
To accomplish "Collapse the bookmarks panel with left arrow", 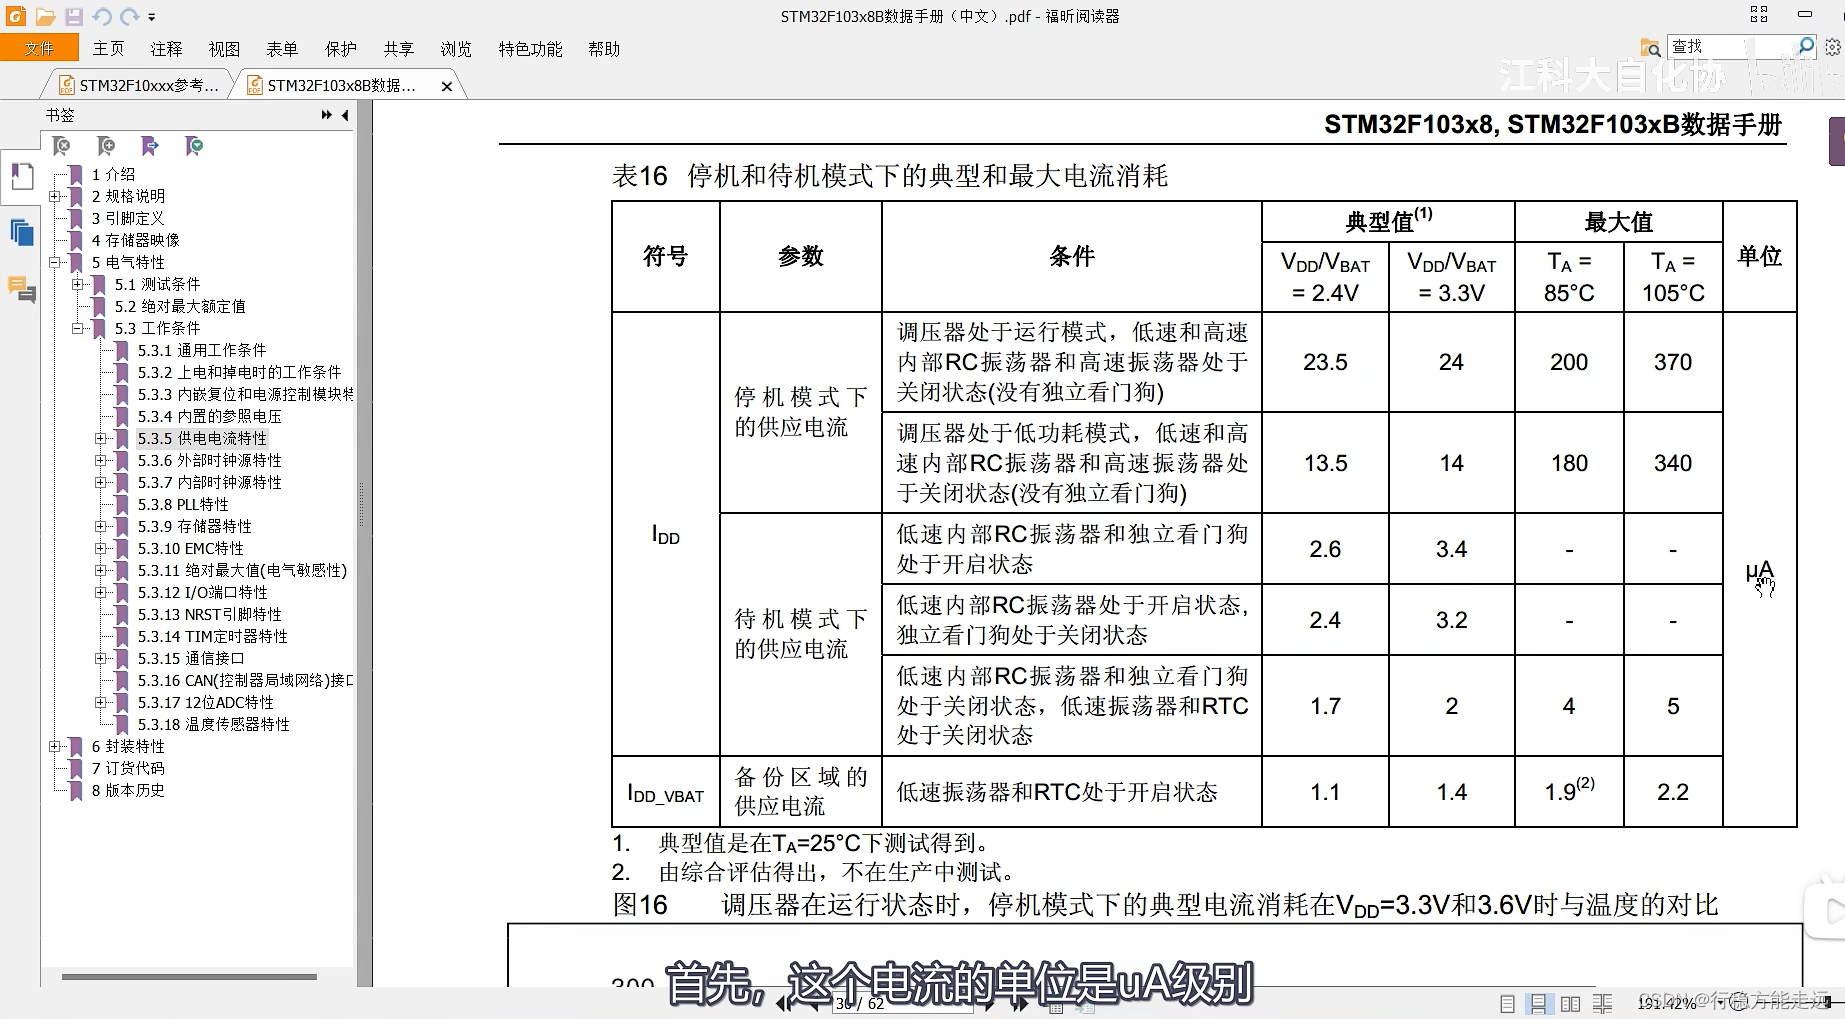I will pos(345,115).
